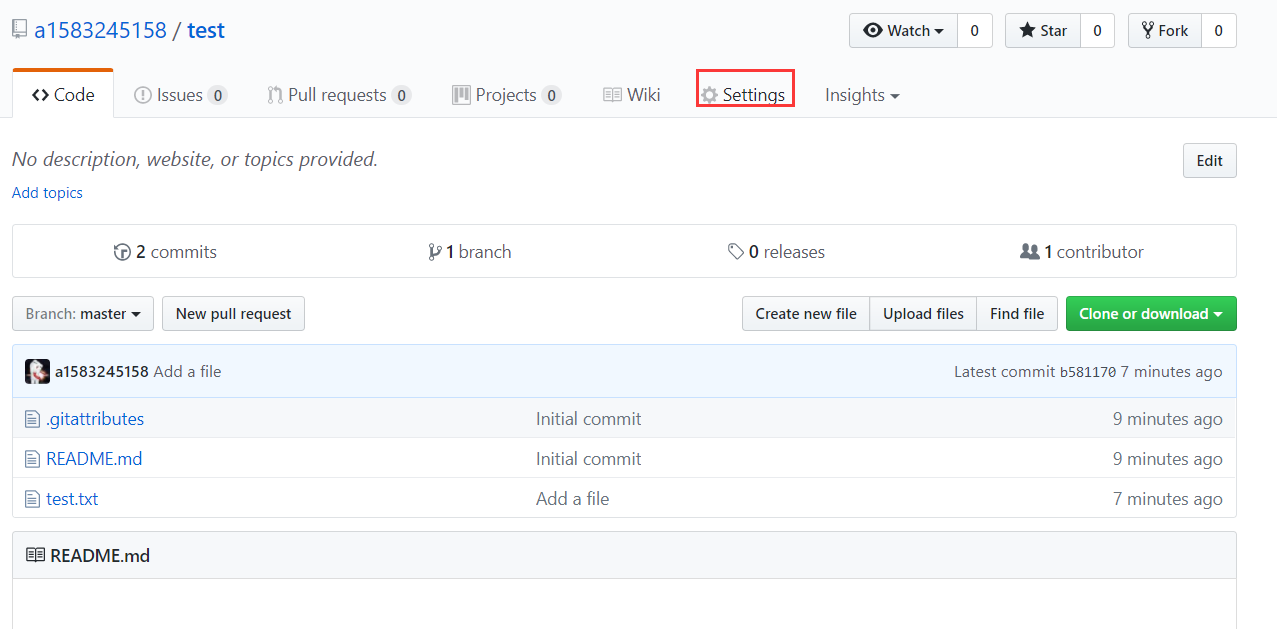Open Initial commit message for .gitattributes
This screenshot has width=1277, height=629.
tap(589, 419)
